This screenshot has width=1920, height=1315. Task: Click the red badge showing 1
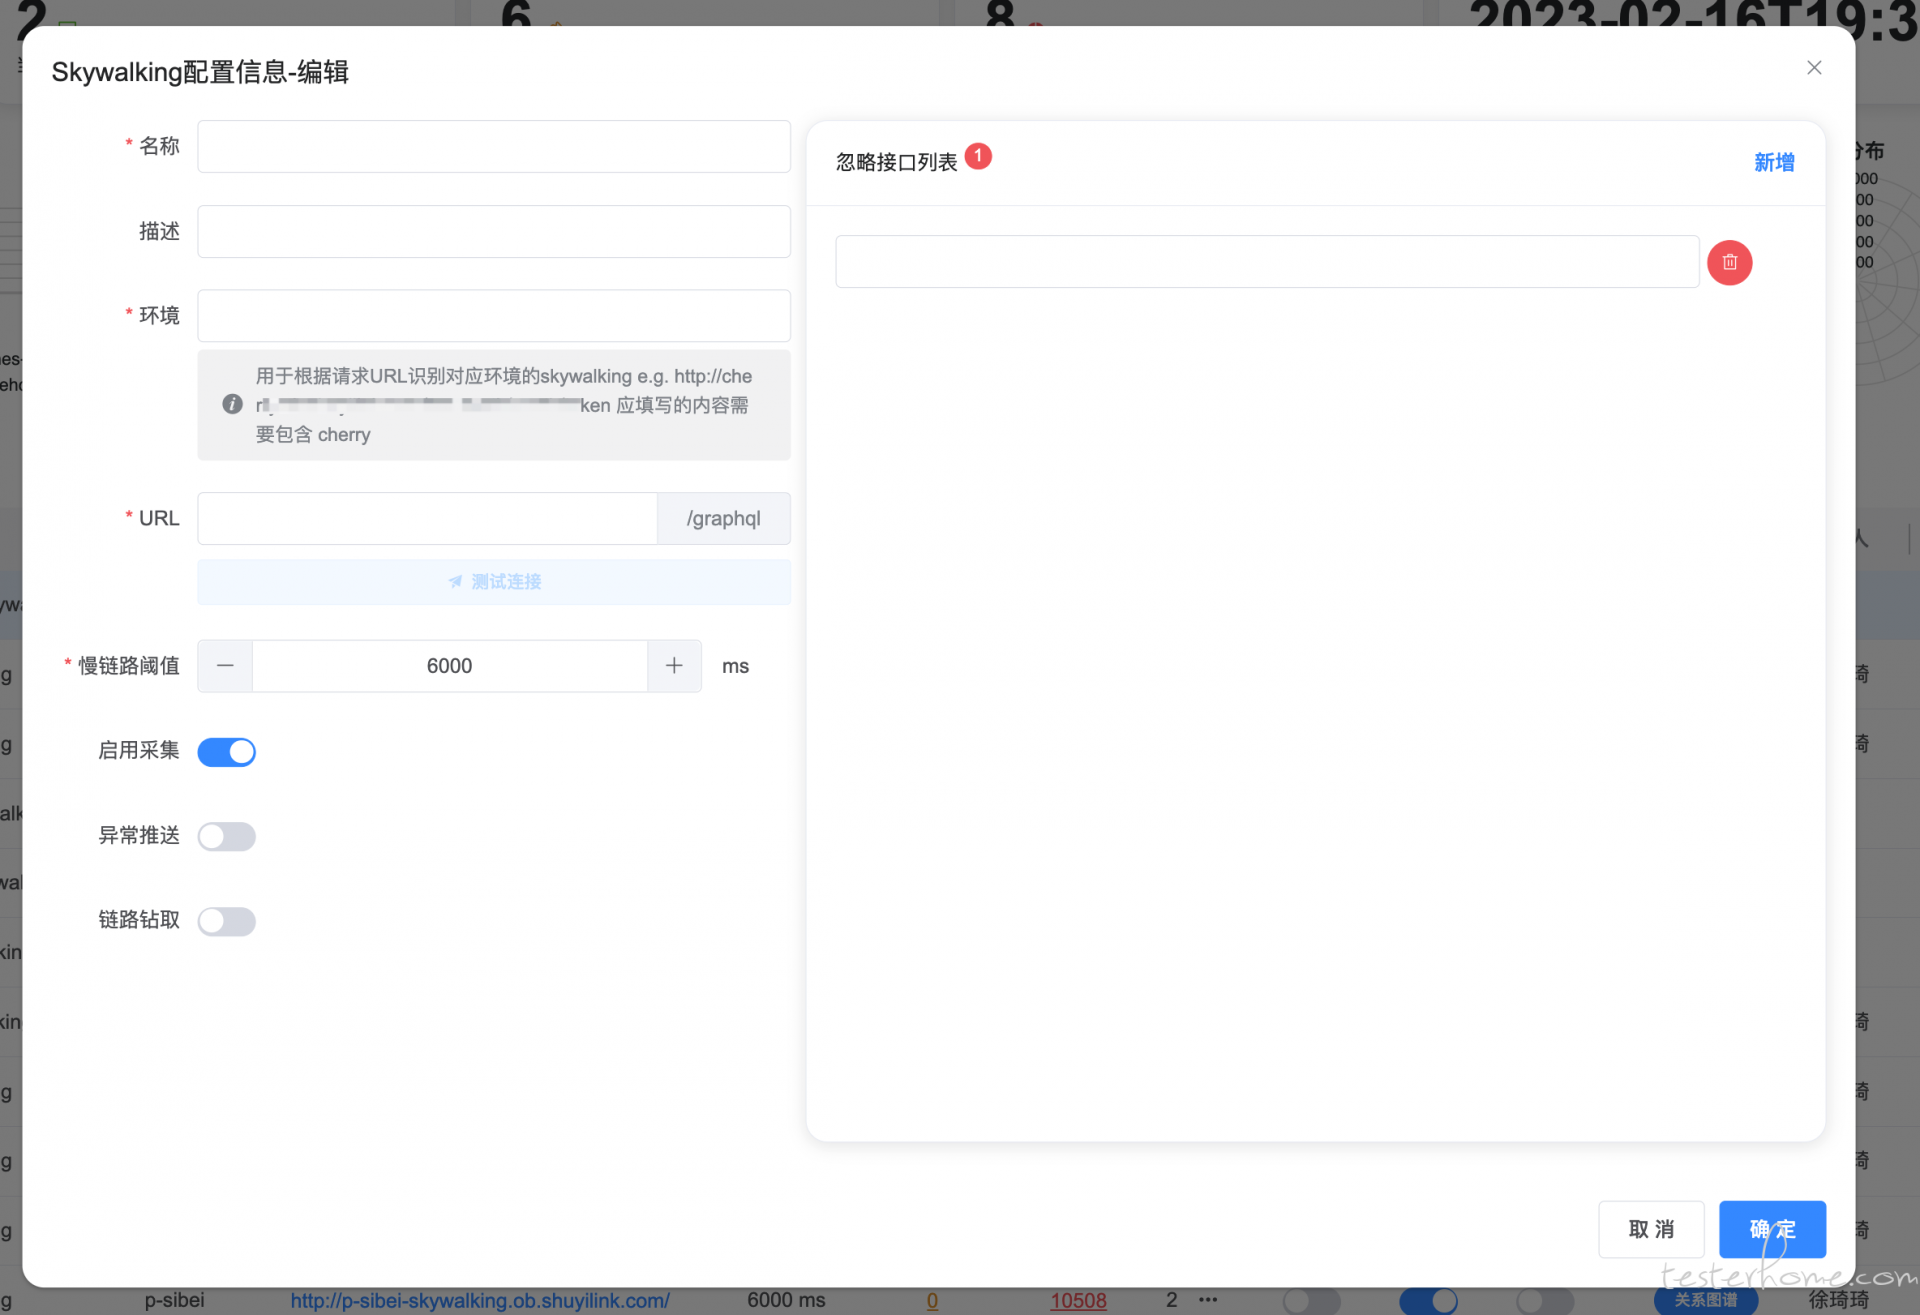pyautogui.click(x=978, y=157)
